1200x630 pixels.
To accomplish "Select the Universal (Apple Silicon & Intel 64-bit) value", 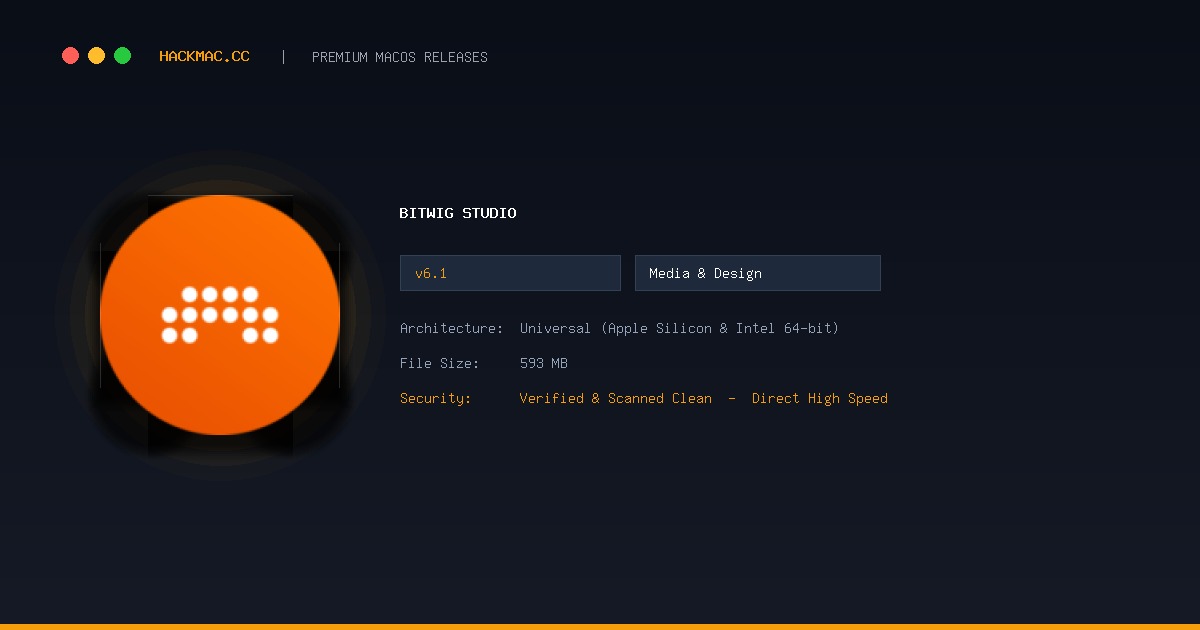I will point(679,328).
